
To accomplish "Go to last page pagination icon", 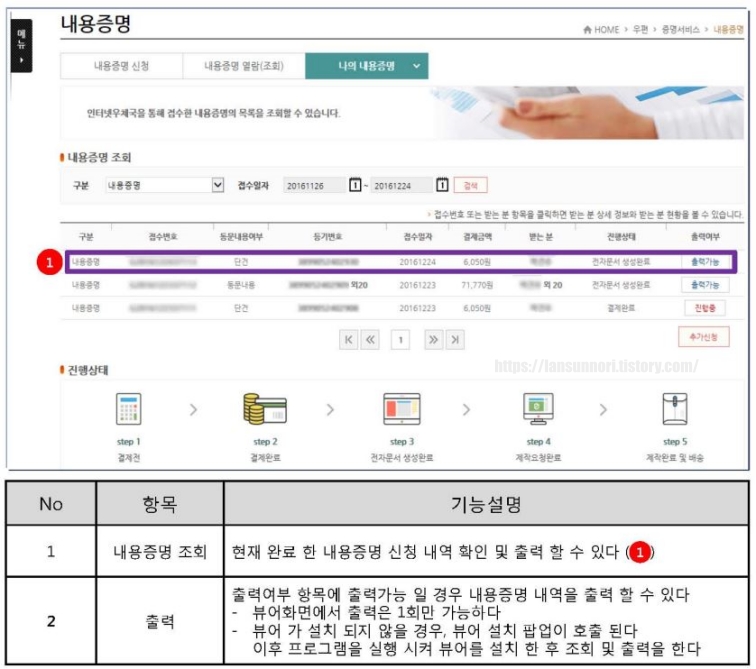I will (455, 340).
